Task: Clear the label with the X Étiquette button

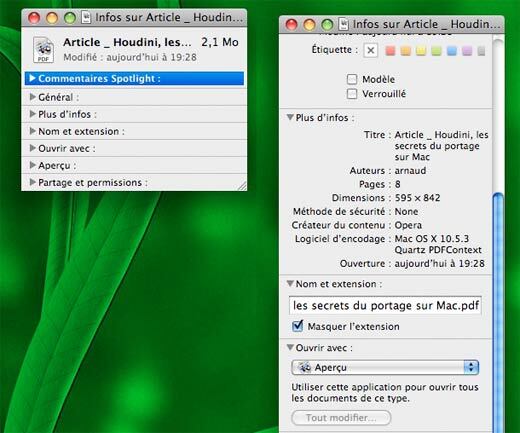Action: [371, 51]
